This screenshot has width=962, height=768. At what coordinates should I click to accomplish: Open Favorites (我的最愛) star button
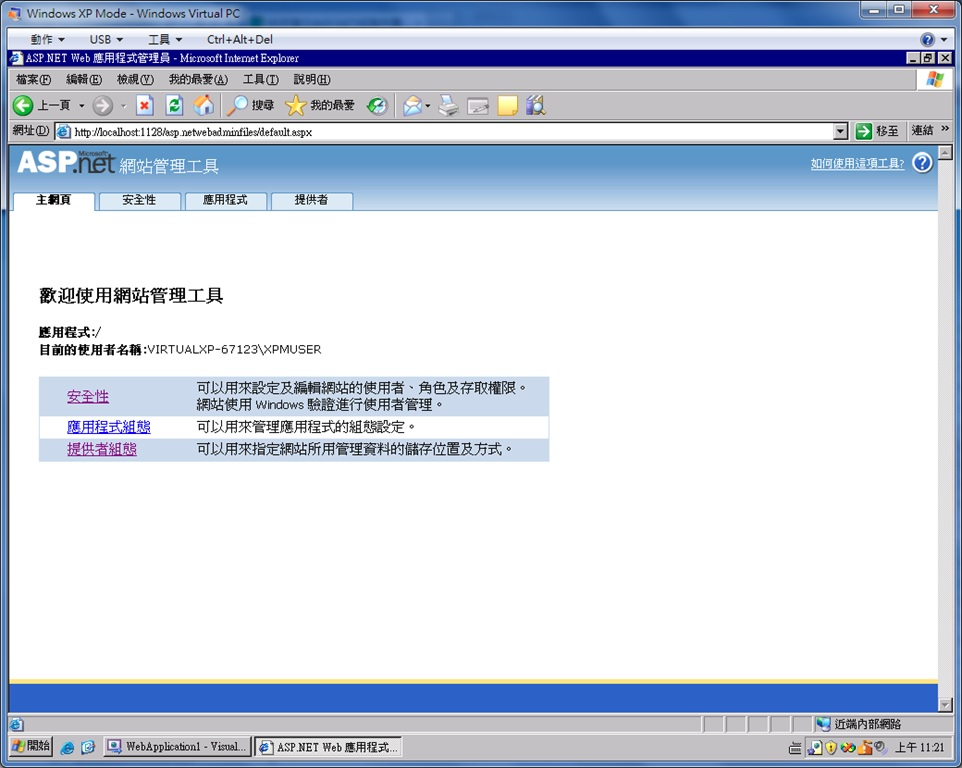(320, 106)
